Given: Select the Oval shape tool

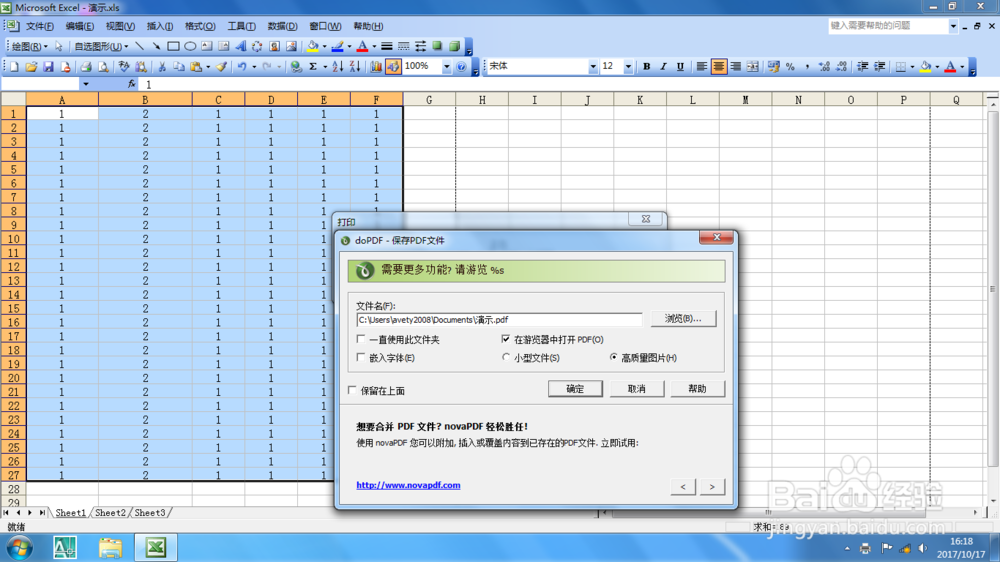Looking at the screenshot, I should click(190, 47).
